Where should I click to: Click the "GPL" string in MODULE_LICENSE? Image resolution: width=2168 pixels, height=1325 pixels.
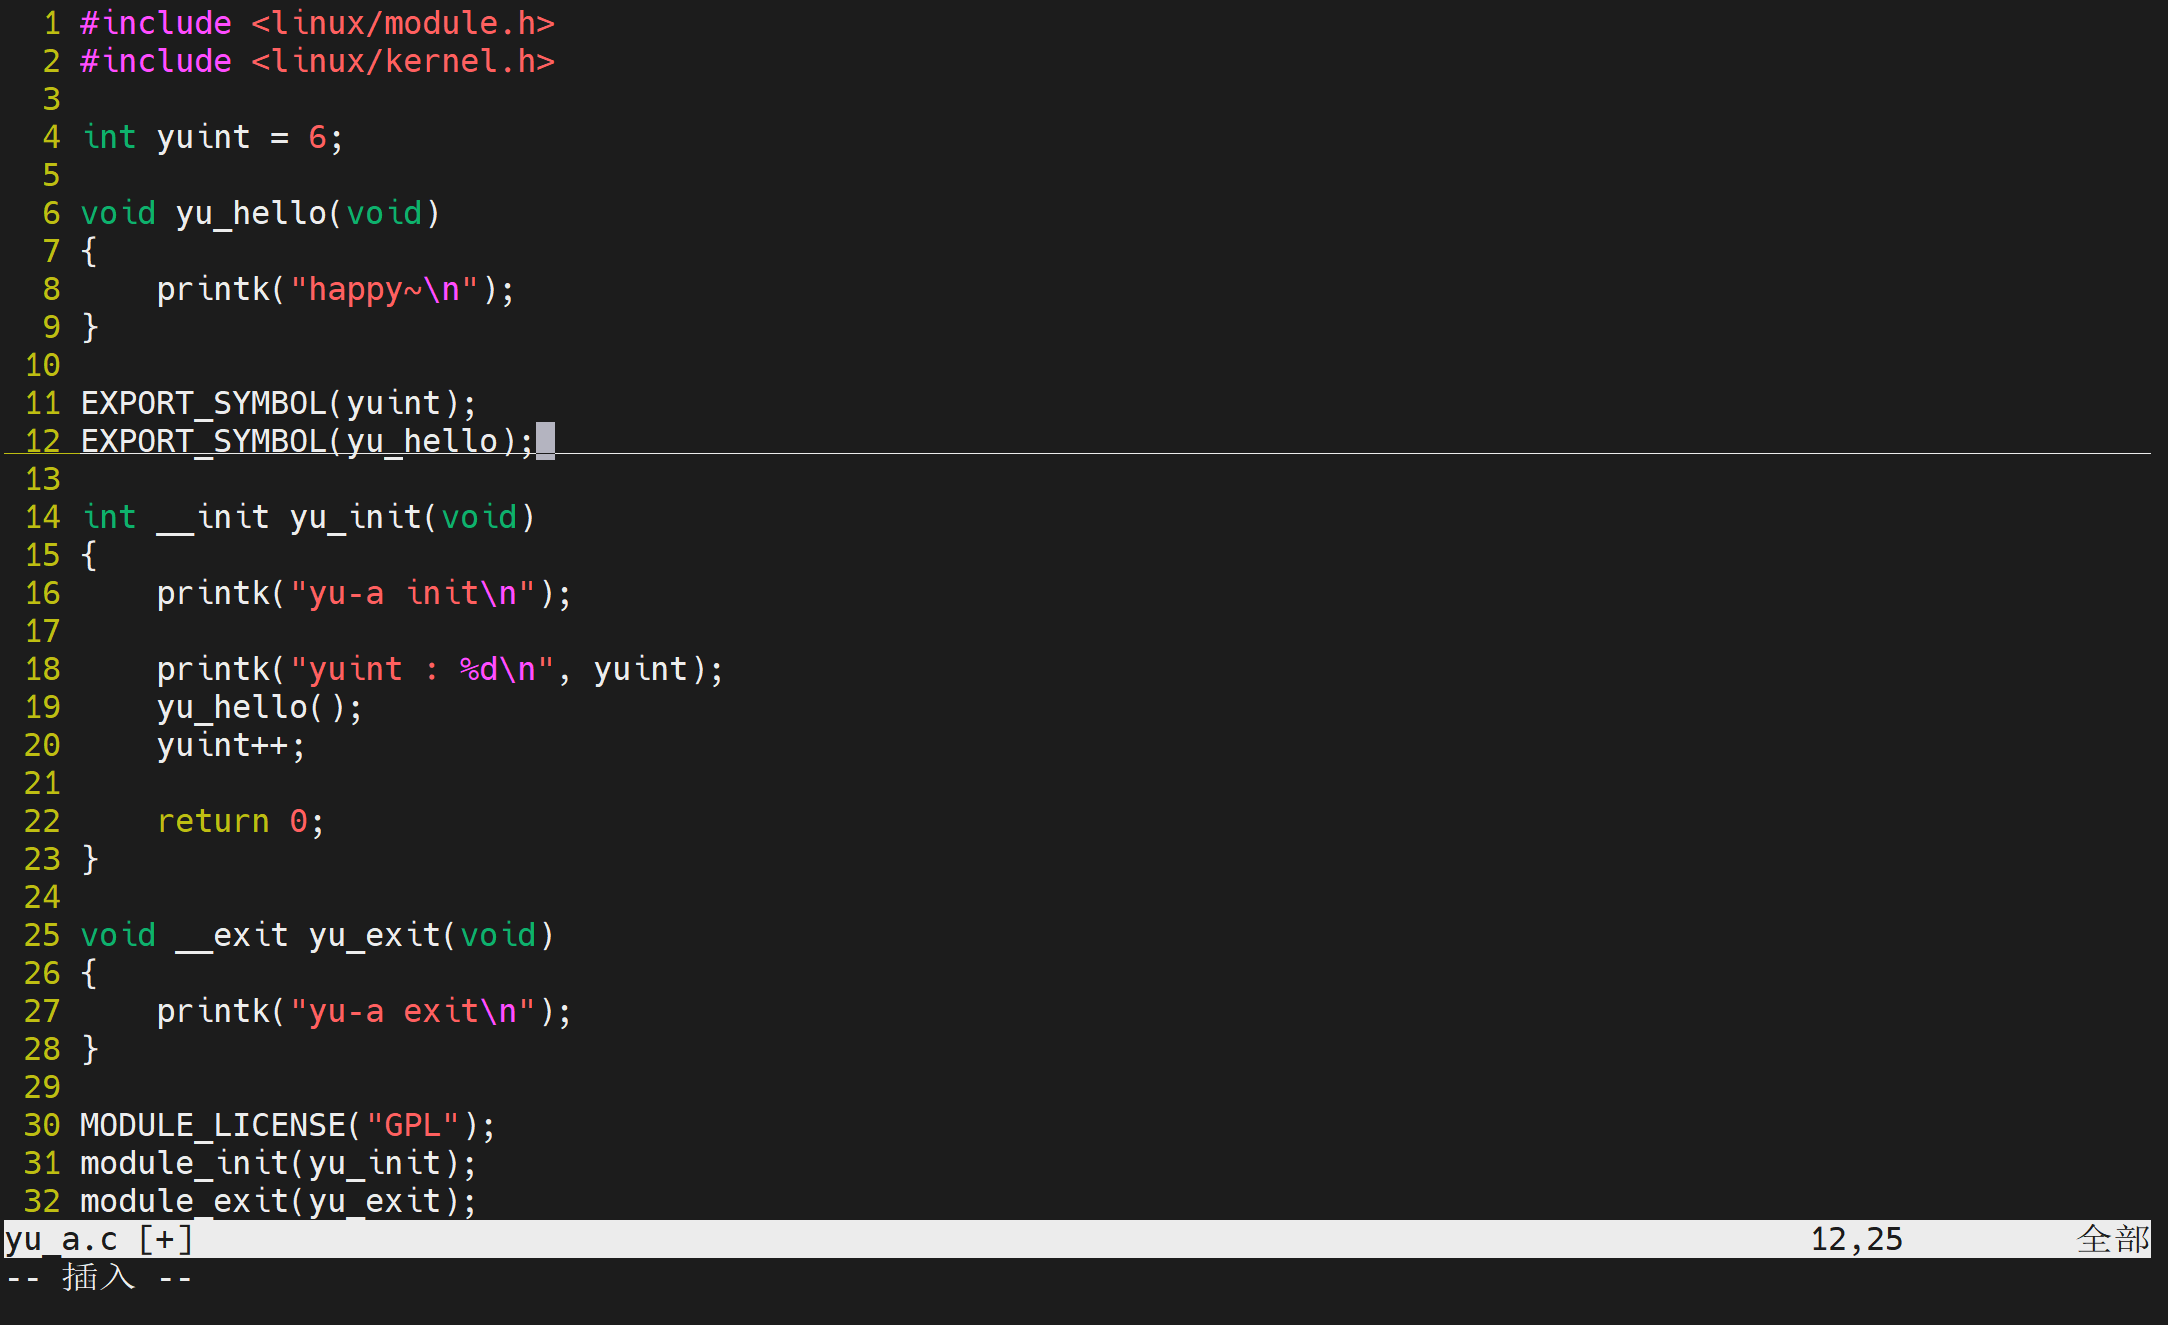coord(412,1125)
